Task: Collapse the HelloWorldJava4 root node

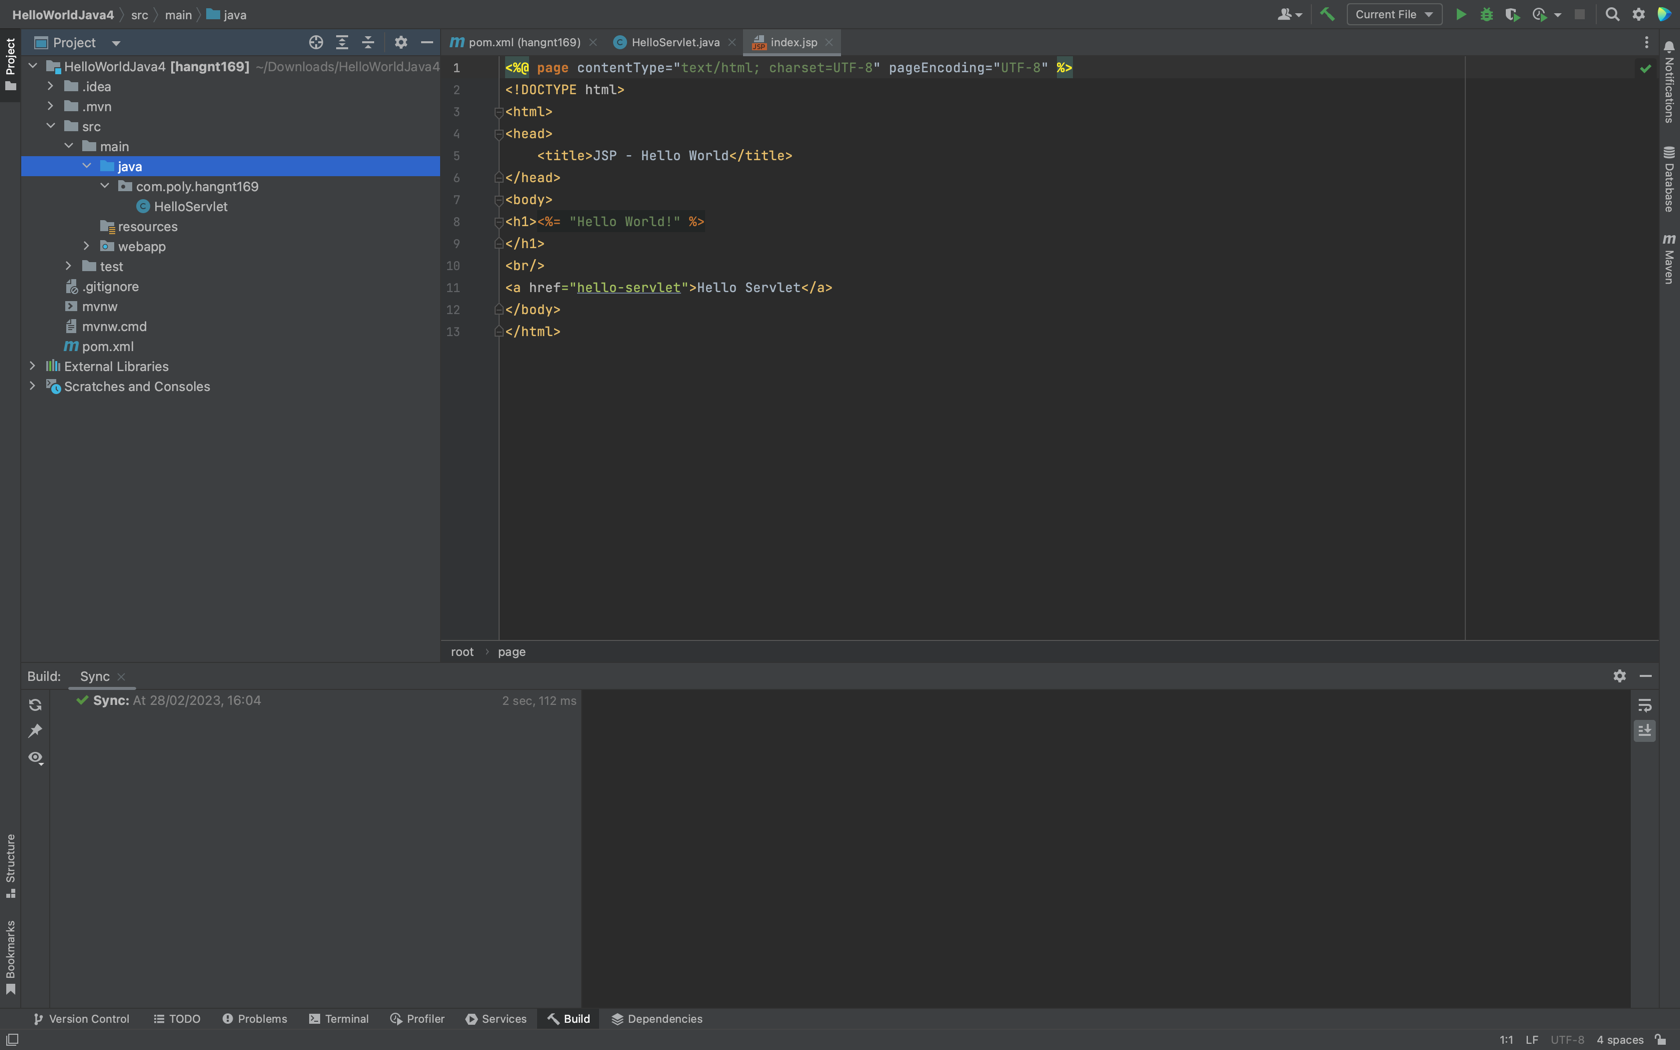Action: (x=33, y=66)
